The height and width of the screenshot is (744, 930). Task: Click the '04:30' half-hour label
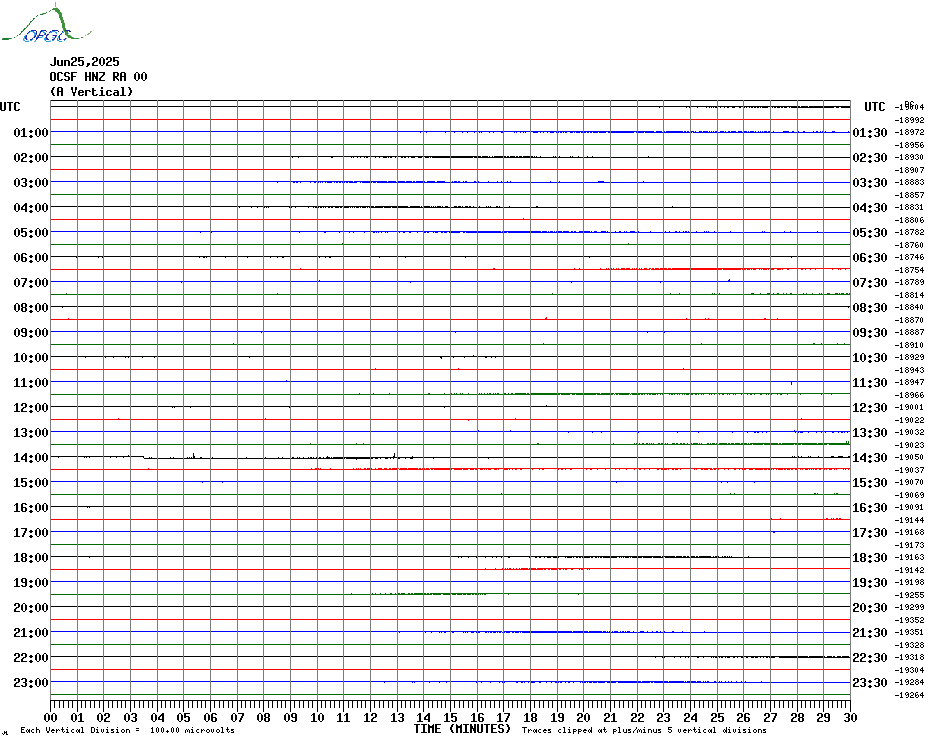pos(870,208)
